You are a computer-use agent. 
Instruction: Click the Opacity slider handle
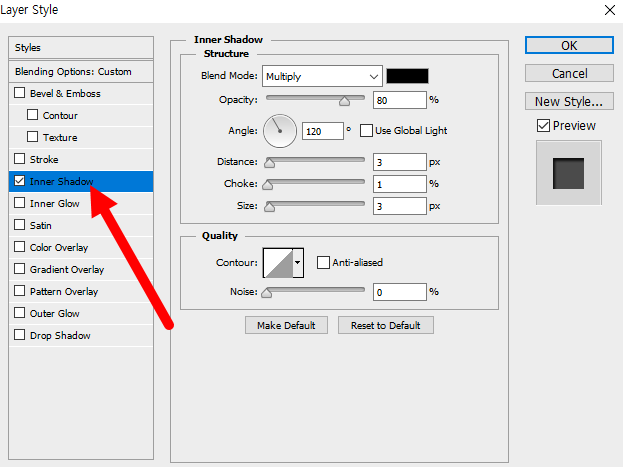pyautogui.click(x=344, y=102)
